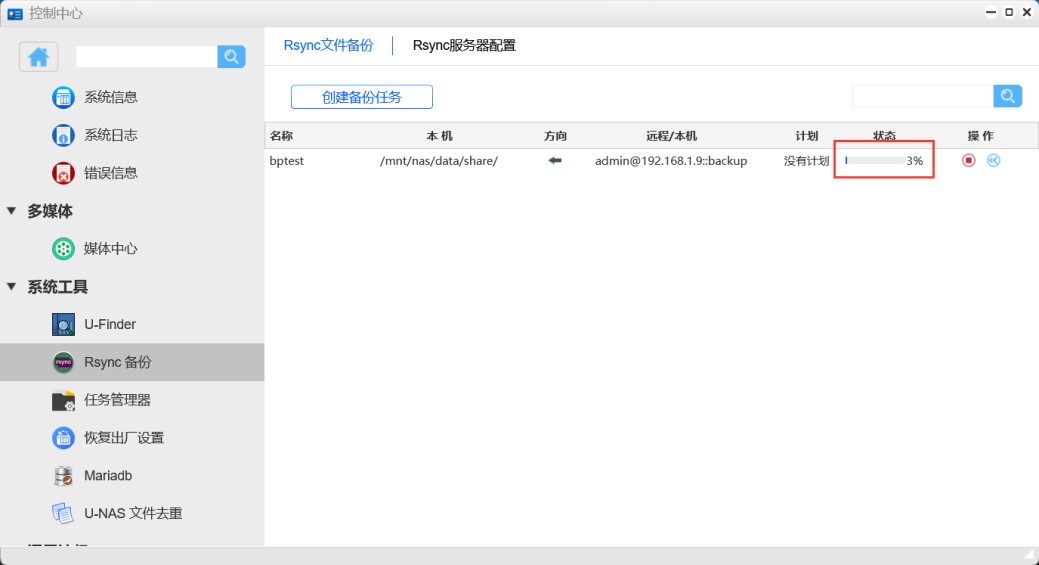Click the 系统日志 icon
Screen dimensions: 1039x565
63,135
